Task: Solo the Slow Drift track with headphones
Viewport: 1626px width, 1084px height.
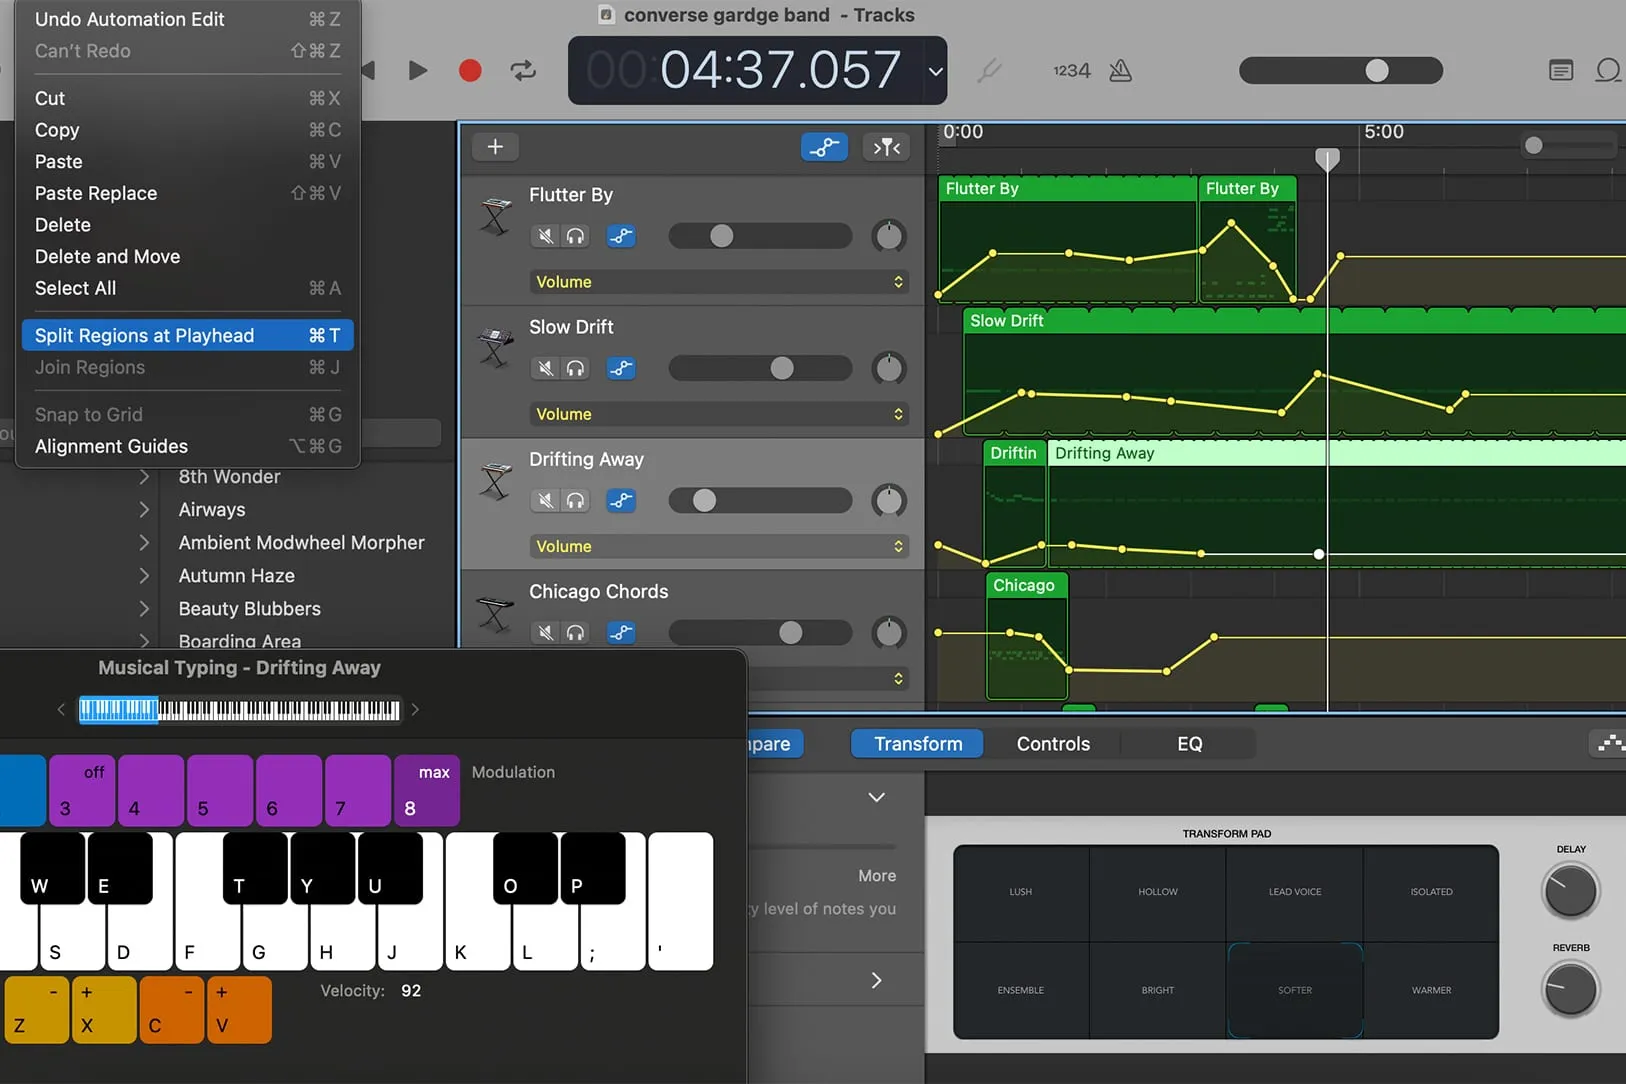Action: pyautogui.click(x=576, y=368)
